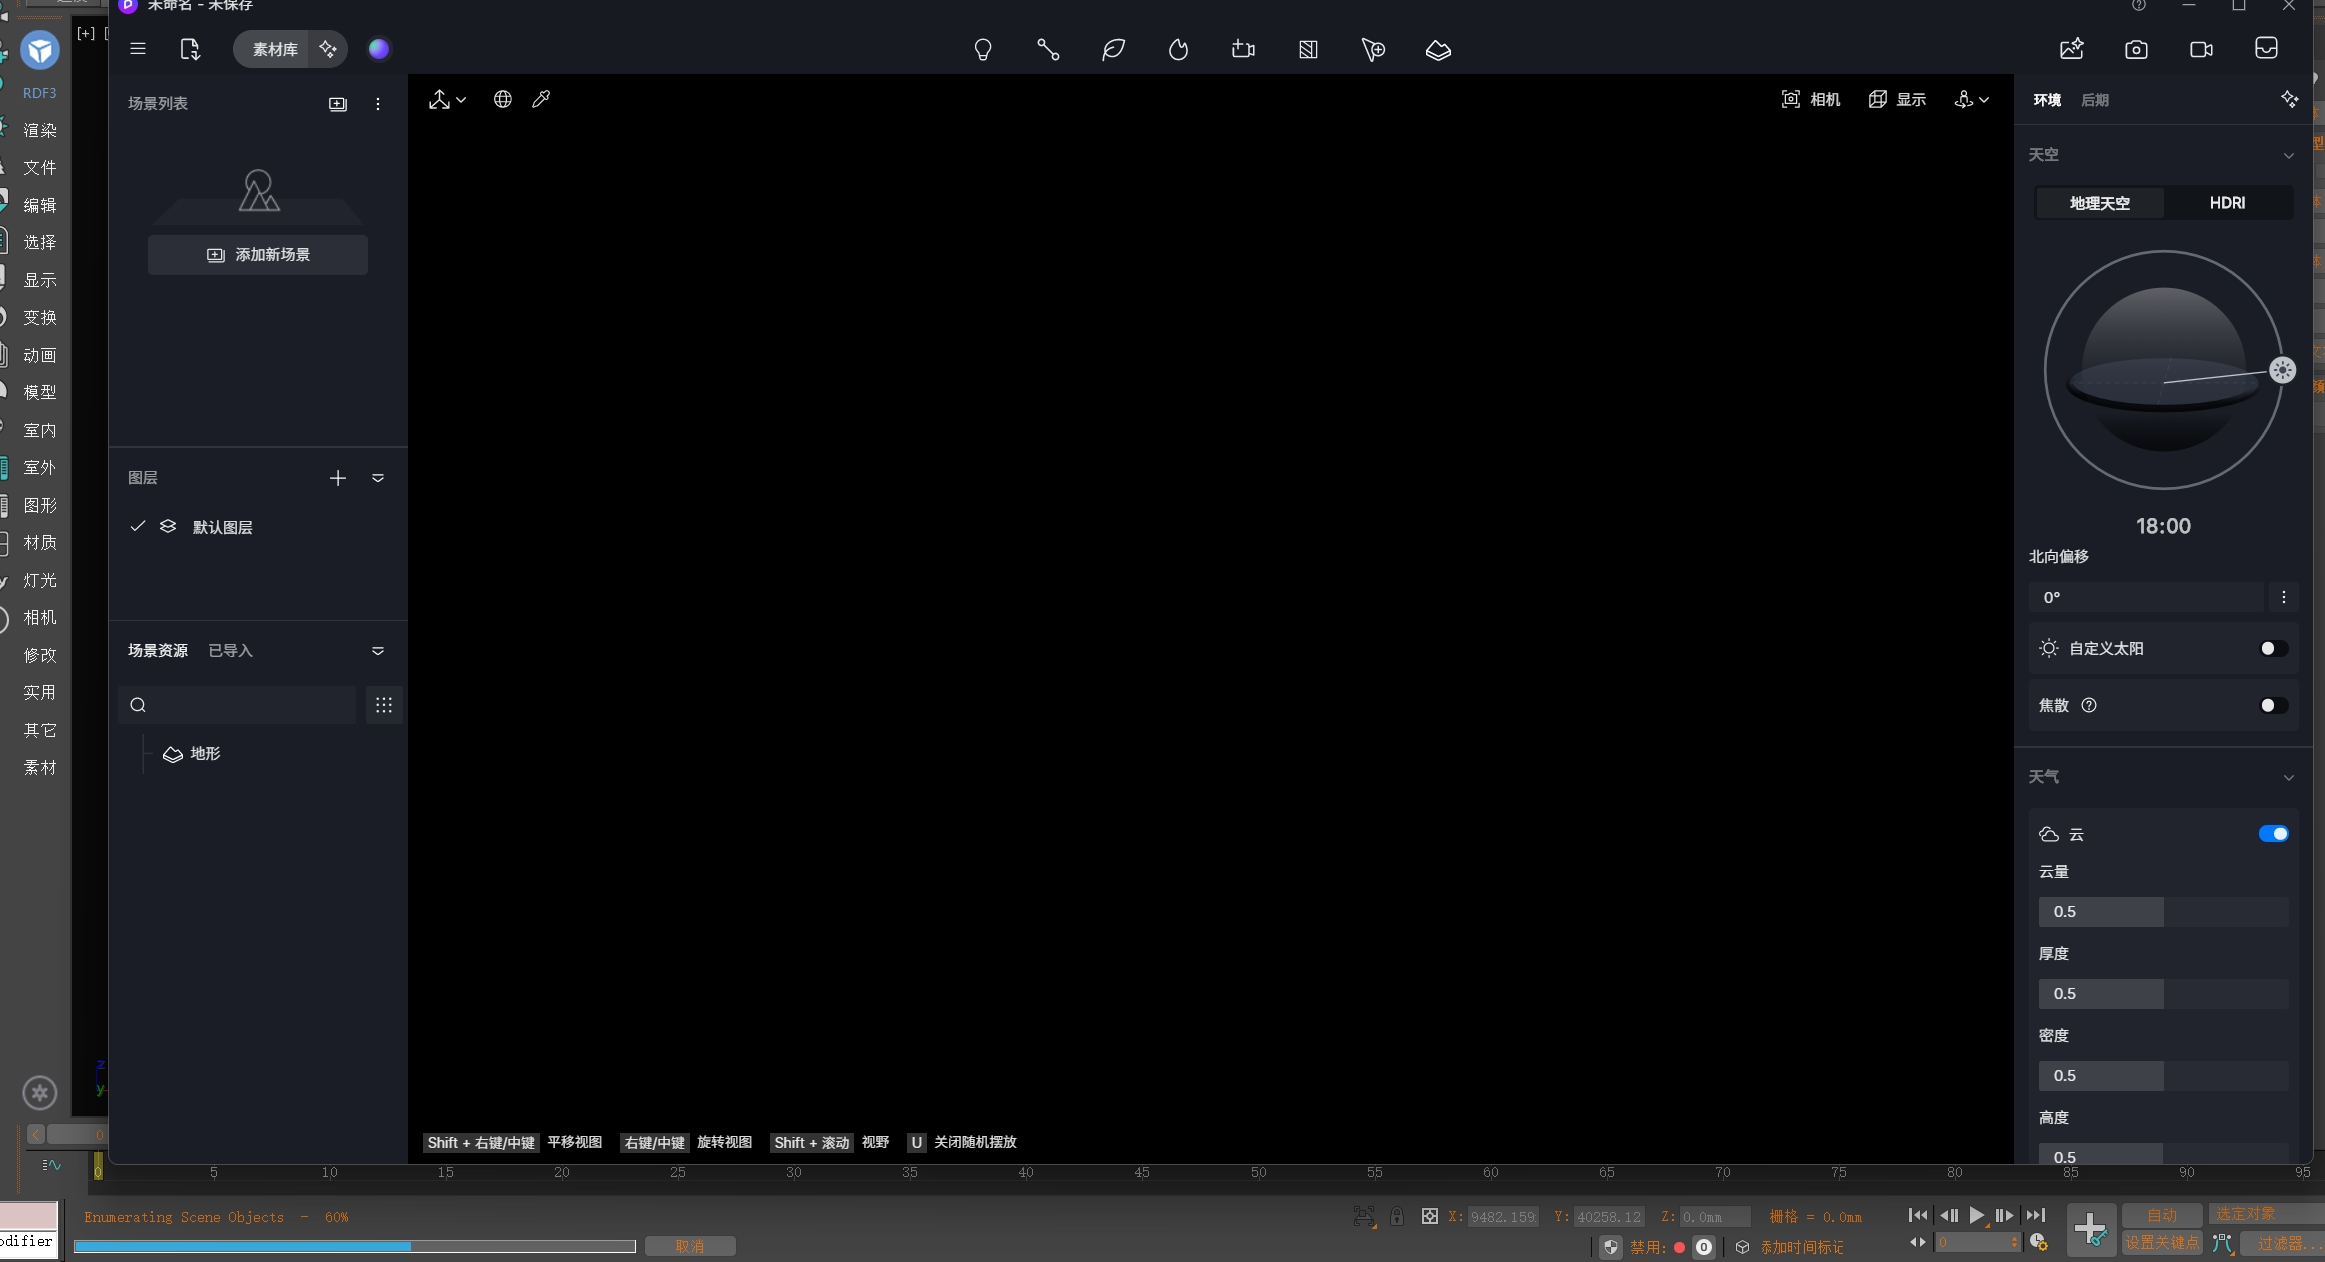
Task: Collapse the 天空 section chevron
Action: pyautogui.click(x=2288, y=155)
